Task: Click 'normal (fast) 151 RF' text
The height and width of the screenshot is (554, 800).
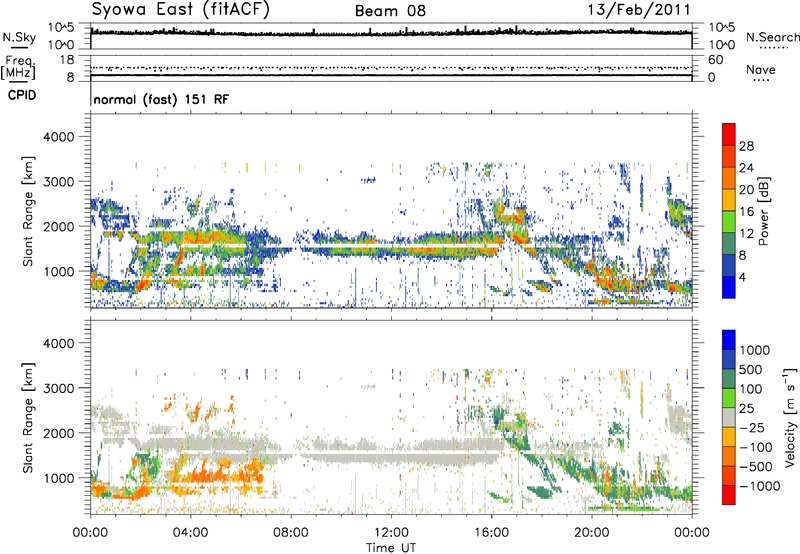Action: pyautogui.click(x=161, y=99)
